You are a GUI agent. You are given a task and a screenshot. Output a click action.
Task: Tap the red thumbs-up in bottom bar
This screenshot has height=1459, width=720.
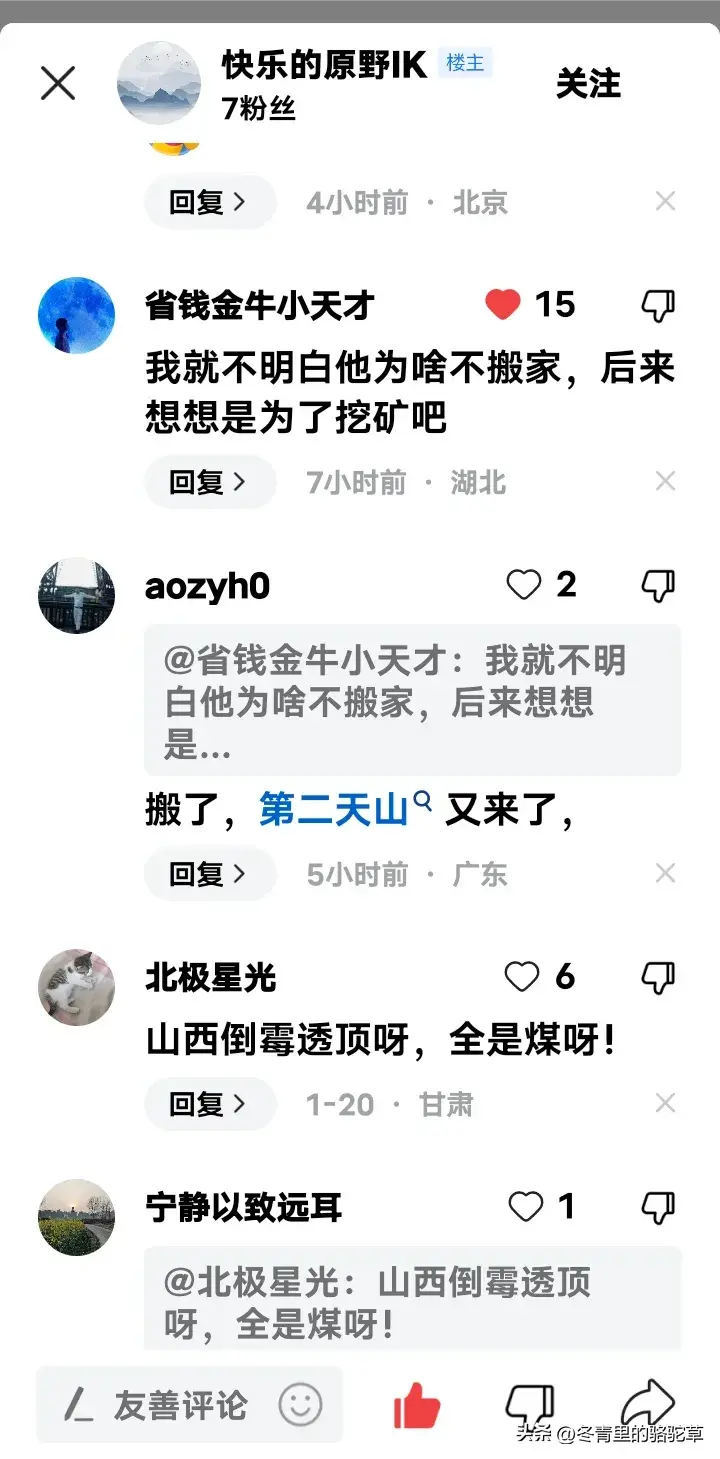tap(417, 1405)
